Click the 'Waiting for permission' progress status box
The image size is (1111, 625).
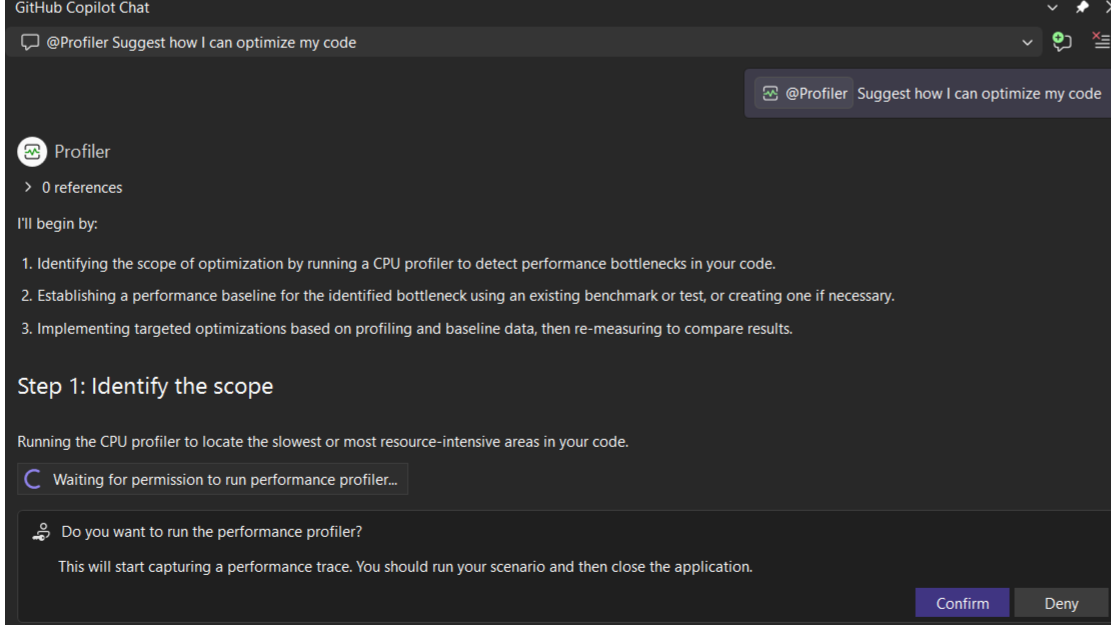tap(213, 479)
